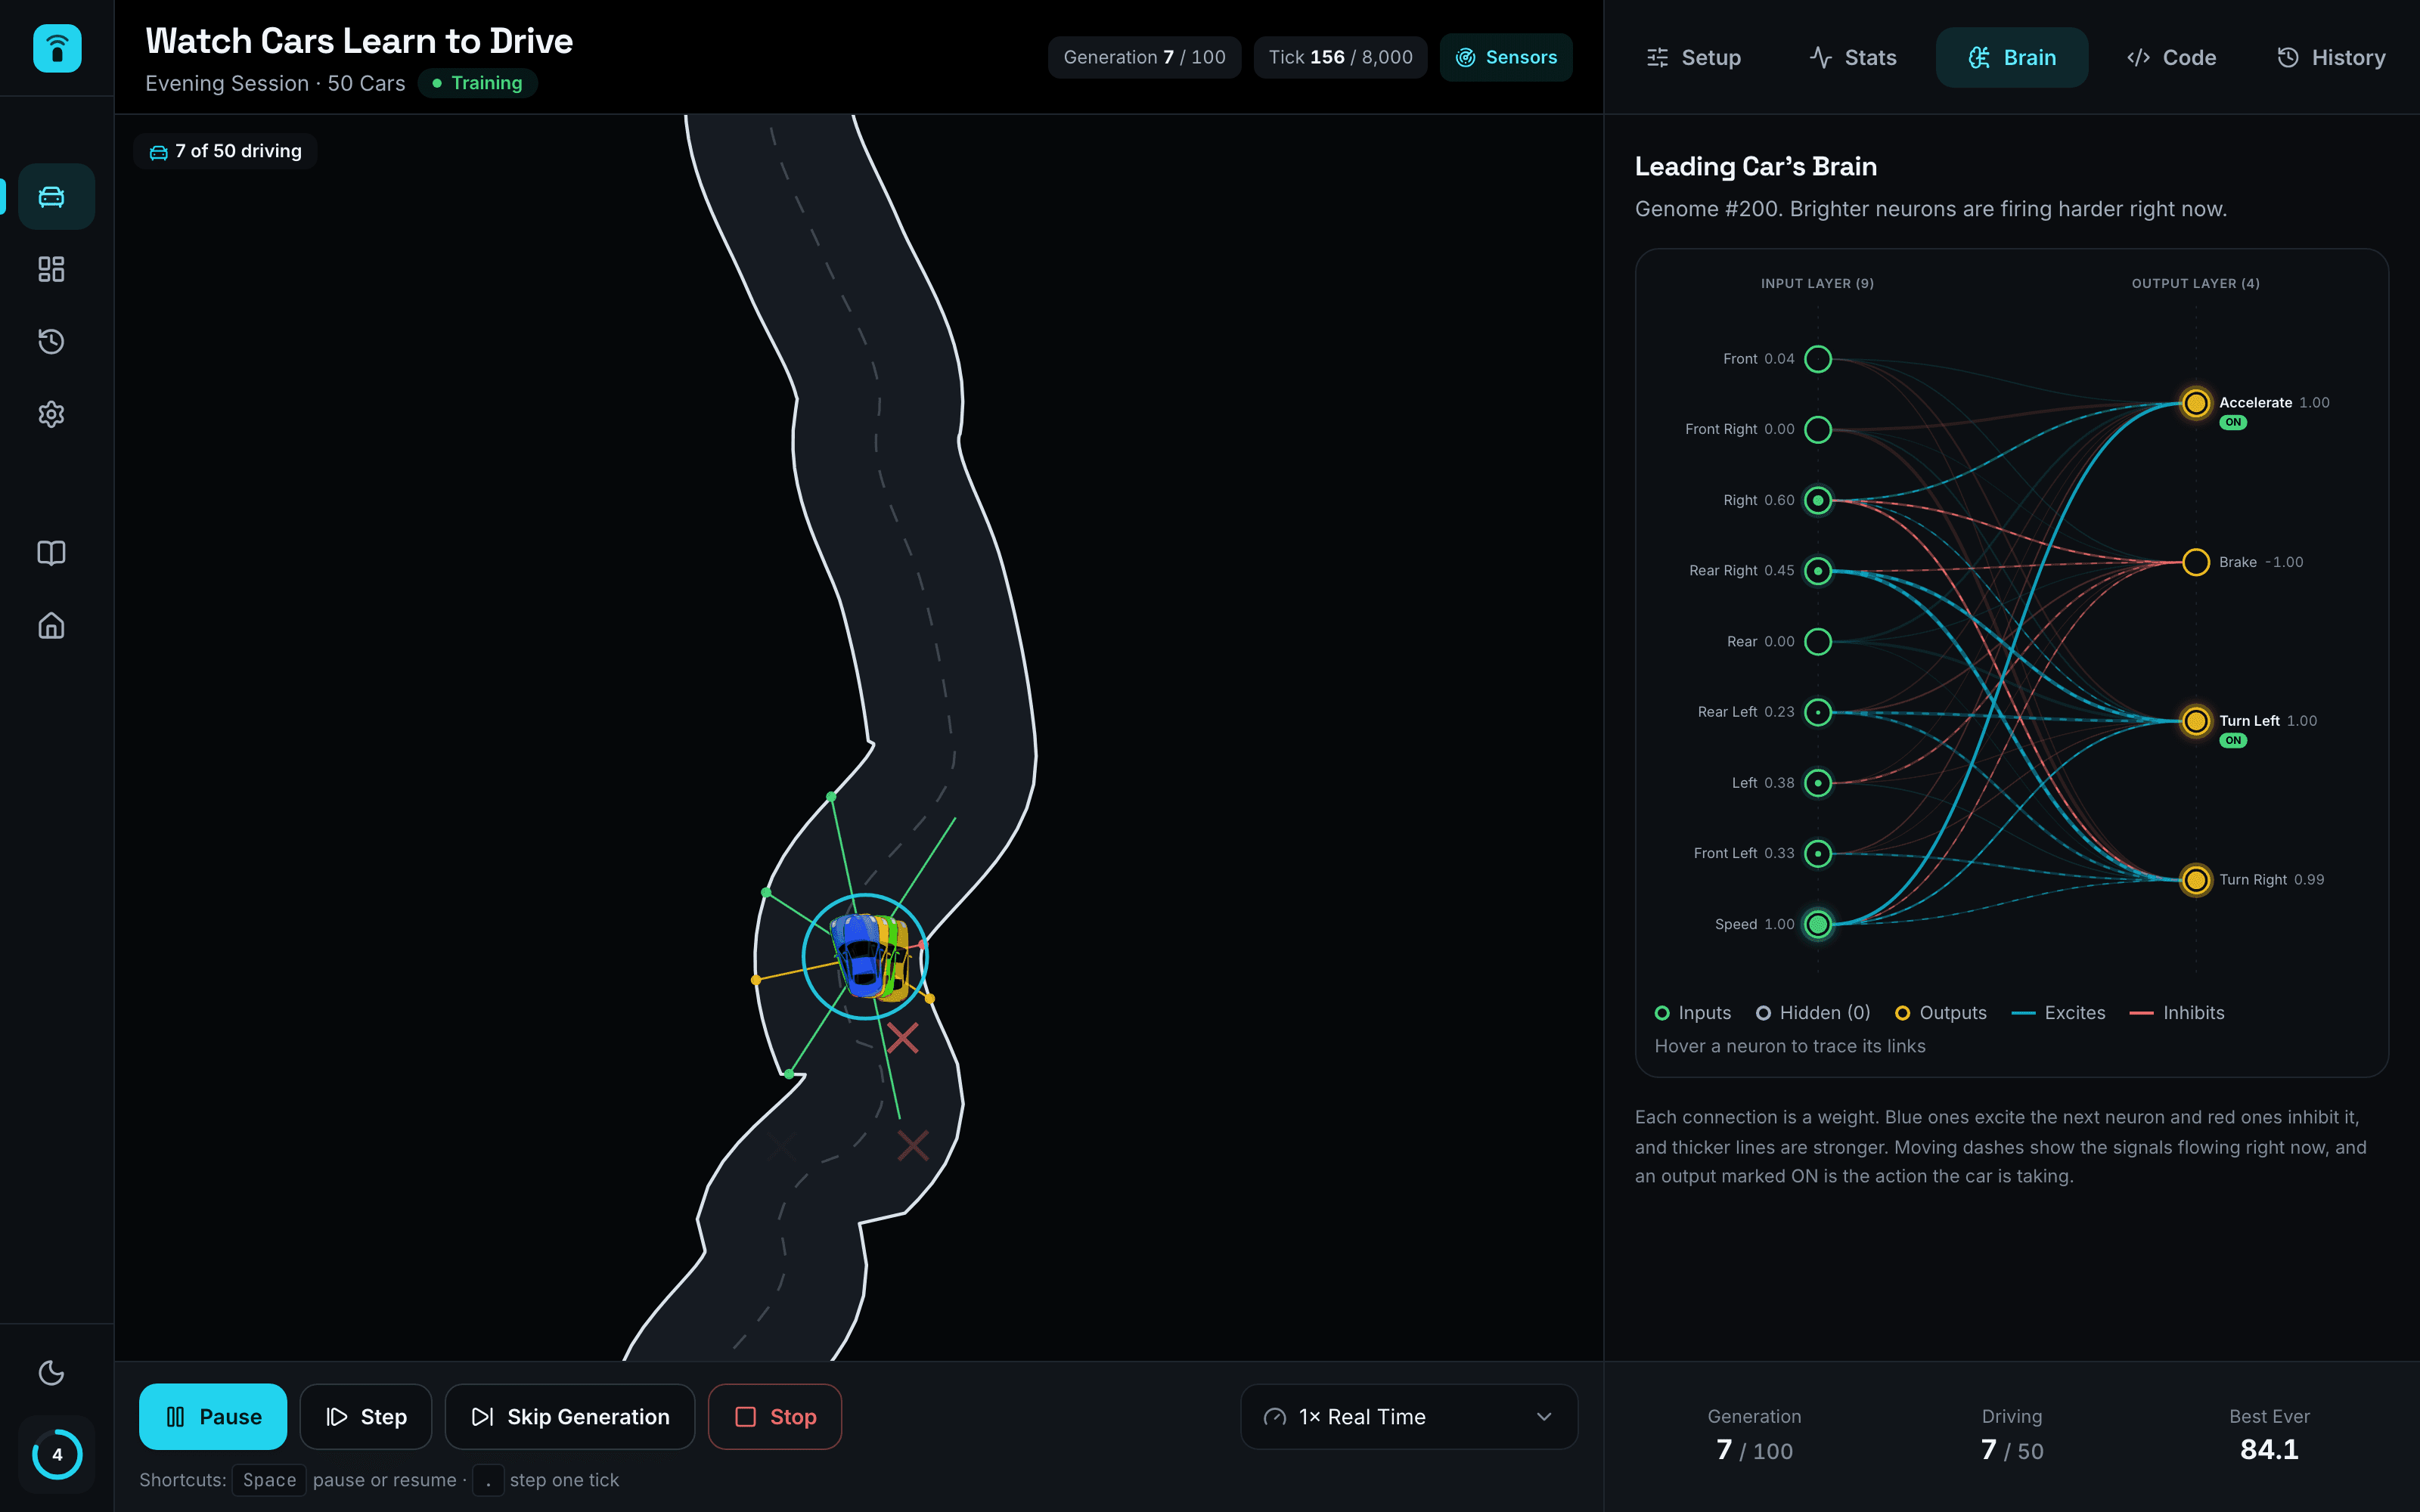Switch to the Setup tab
Screen dimensions: 2420x1512
click(1694, 57)
